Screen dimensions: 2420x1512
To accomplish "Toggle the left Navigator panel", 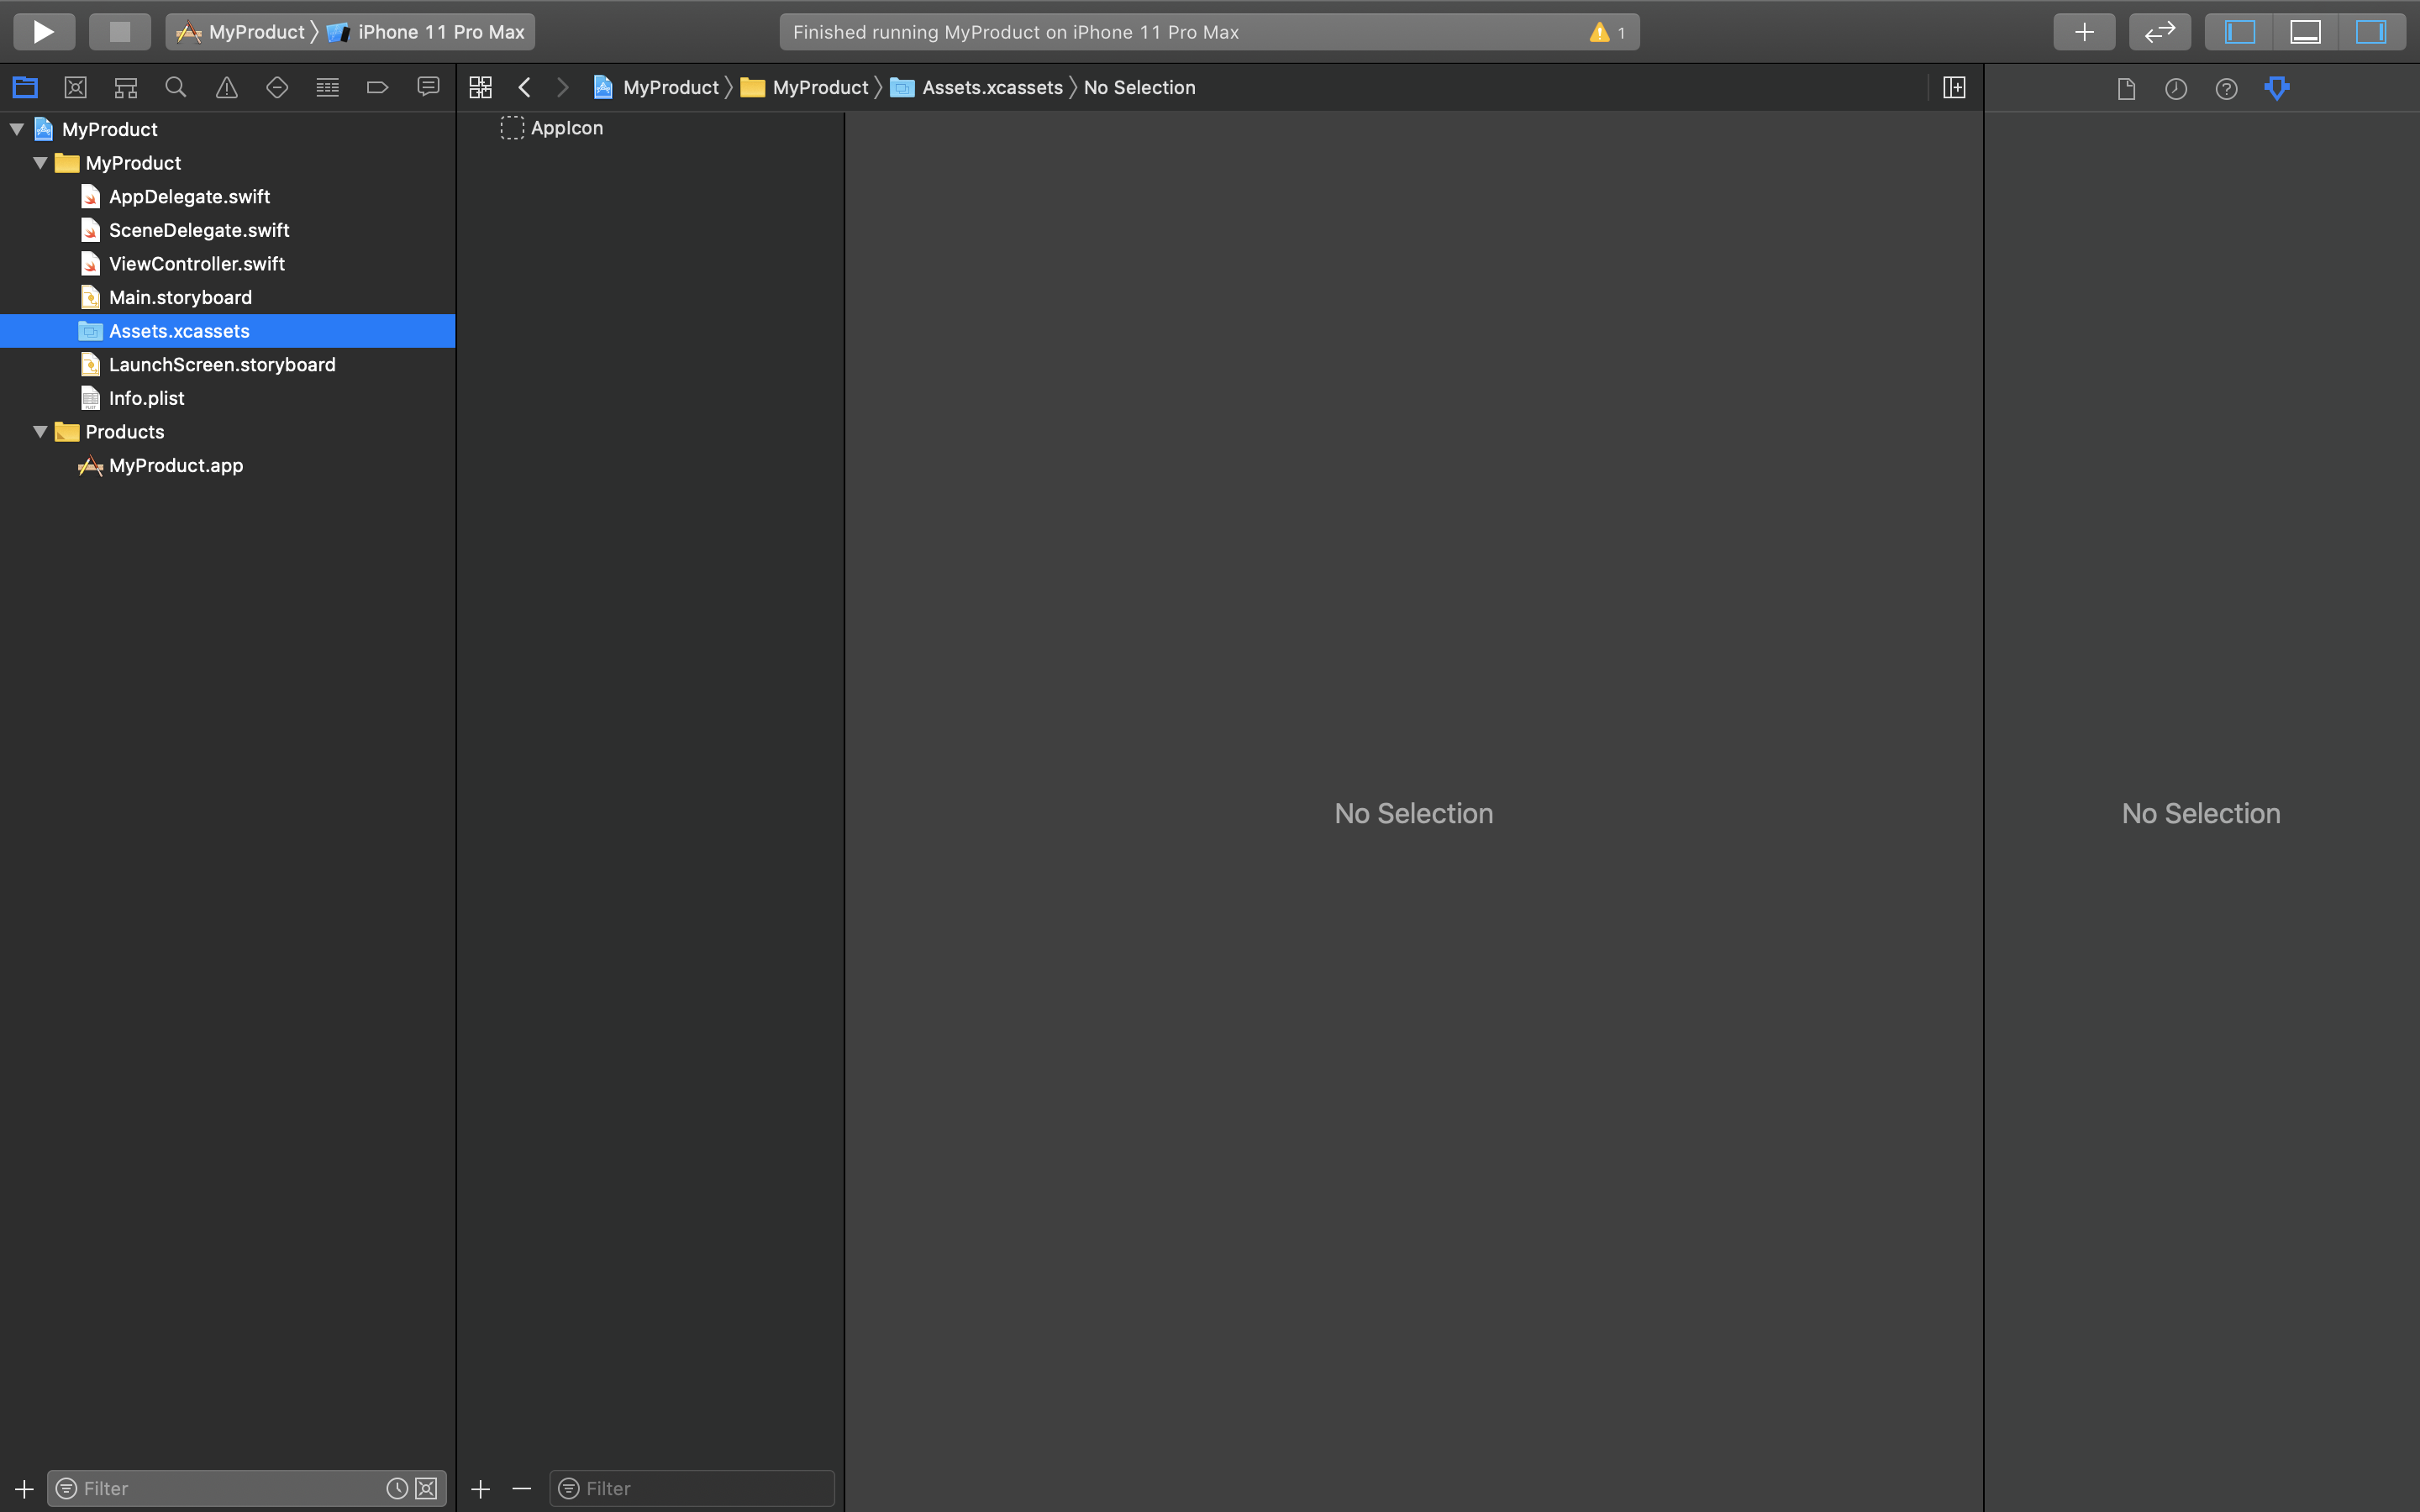I will [2239, 32].
